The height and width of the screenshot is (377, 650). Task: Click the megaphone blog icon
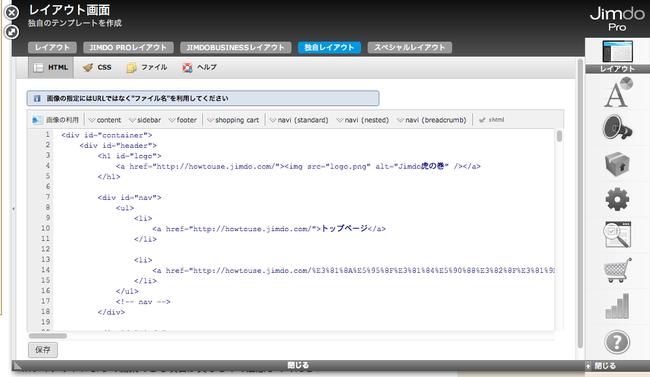(617, 128)
